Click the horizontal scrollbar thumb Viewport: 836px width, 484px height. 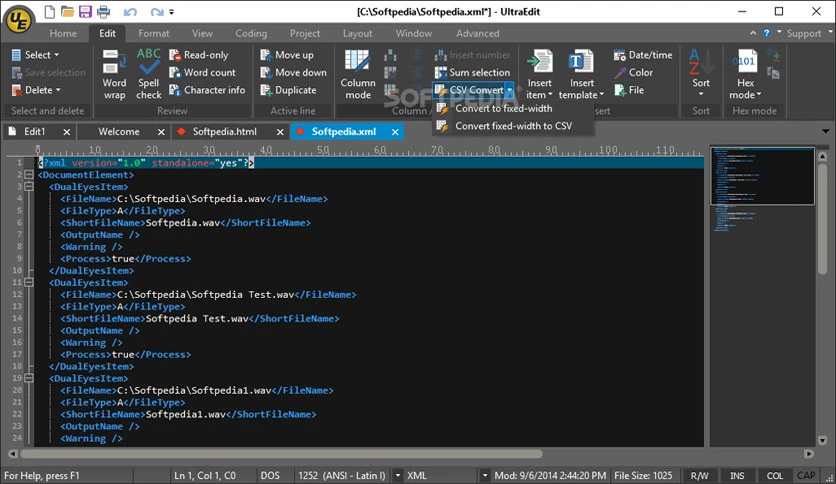click(281, 454)
